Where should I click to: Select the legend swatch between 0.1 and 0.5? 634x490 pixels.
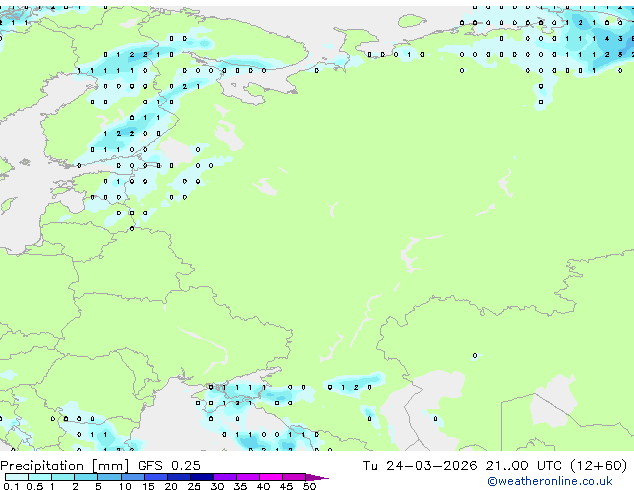point(17,477)
